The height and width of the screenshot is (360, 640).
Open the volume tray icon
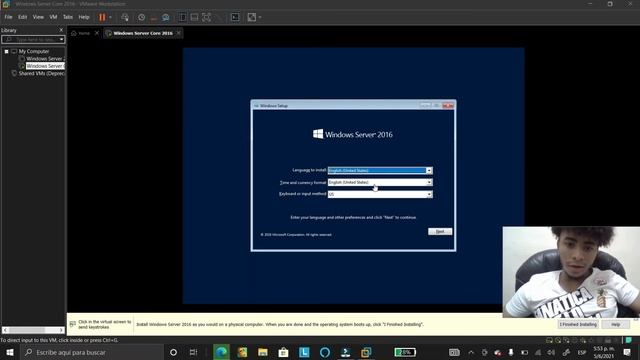(x=551, y=352)
